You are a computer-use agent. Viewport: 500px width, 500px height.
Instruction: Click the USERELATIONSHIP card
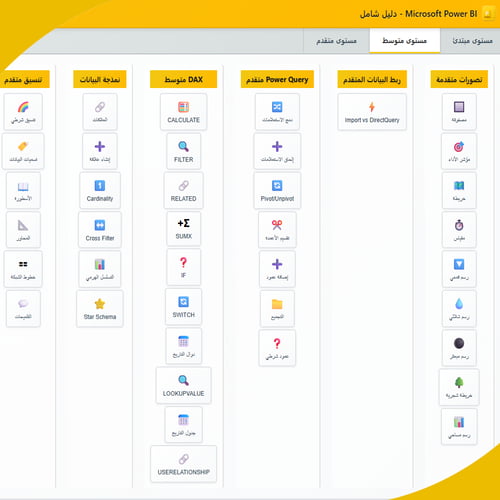click(x=183, y=464)
